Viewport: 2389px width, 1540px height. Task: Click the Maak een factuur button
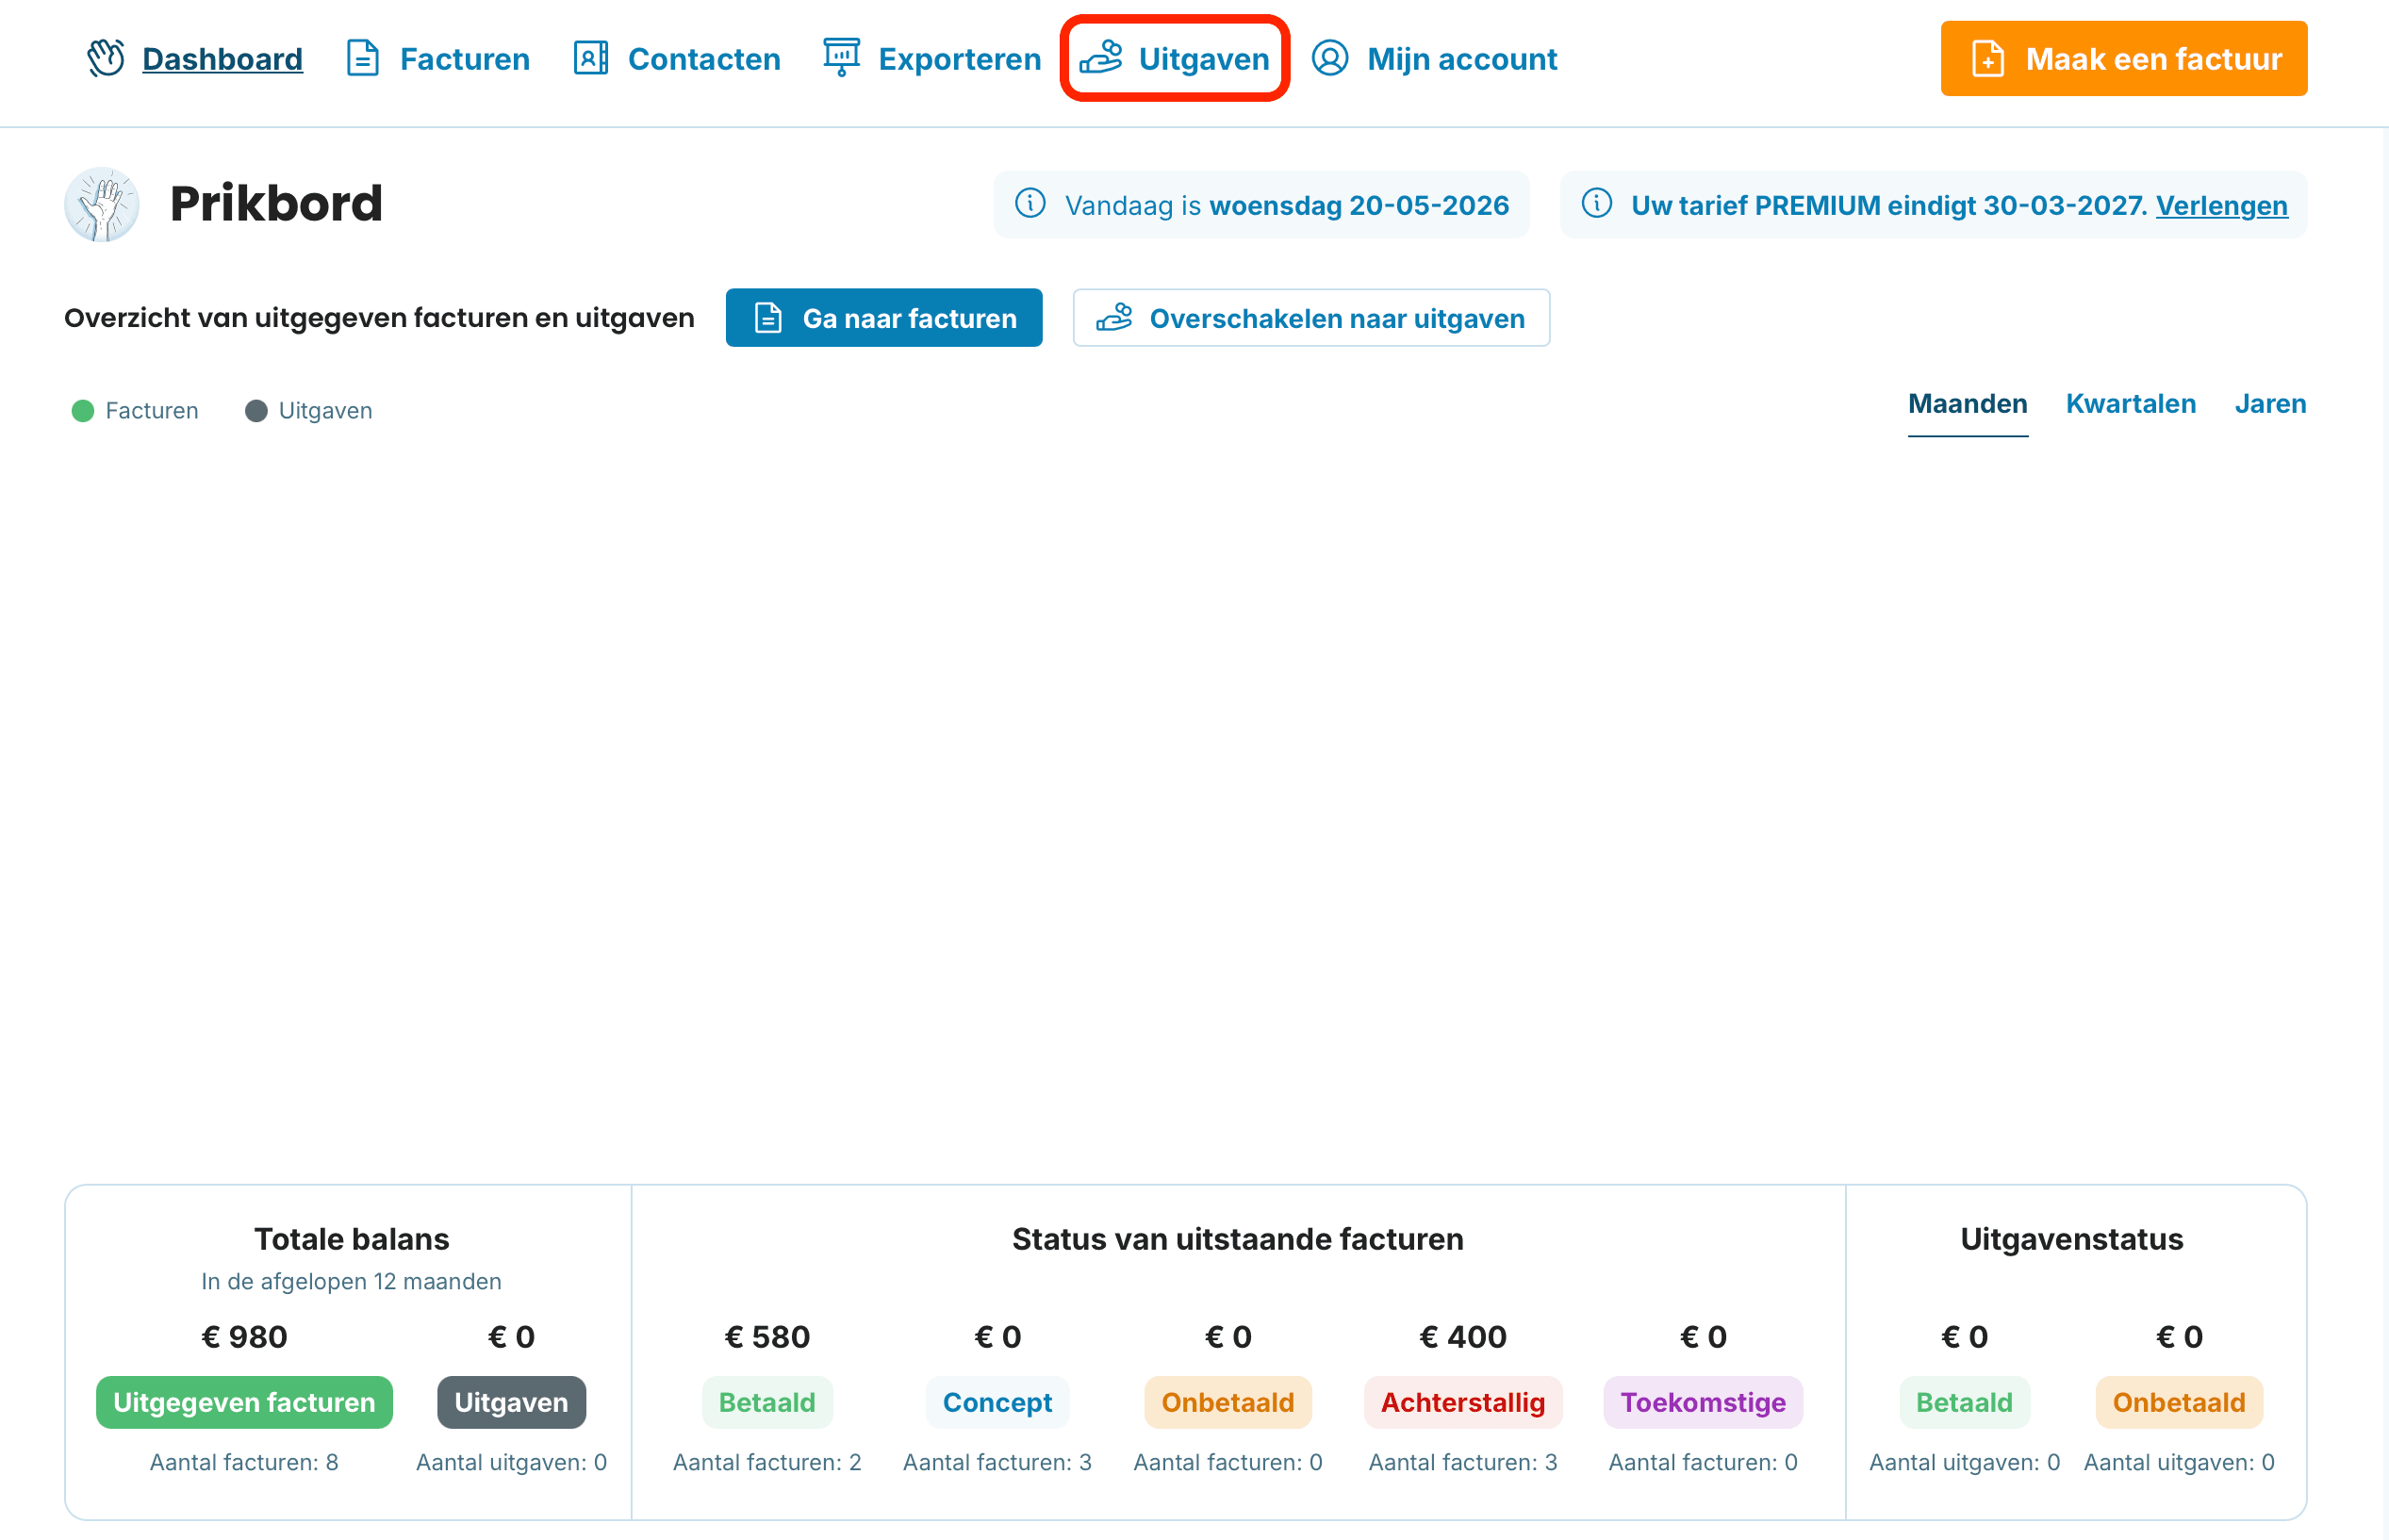pyautogui.click(x=2123, y=59)
